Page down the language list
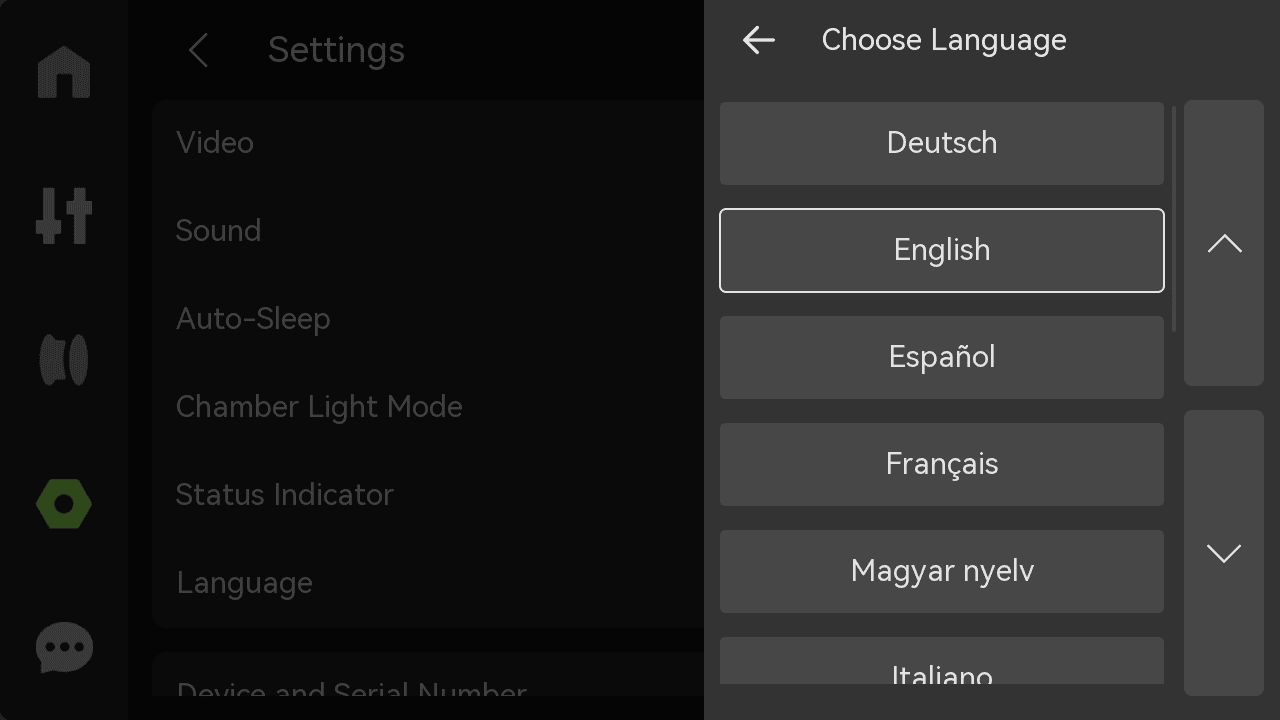The image size is (1280, 720). pos(1224,553)
